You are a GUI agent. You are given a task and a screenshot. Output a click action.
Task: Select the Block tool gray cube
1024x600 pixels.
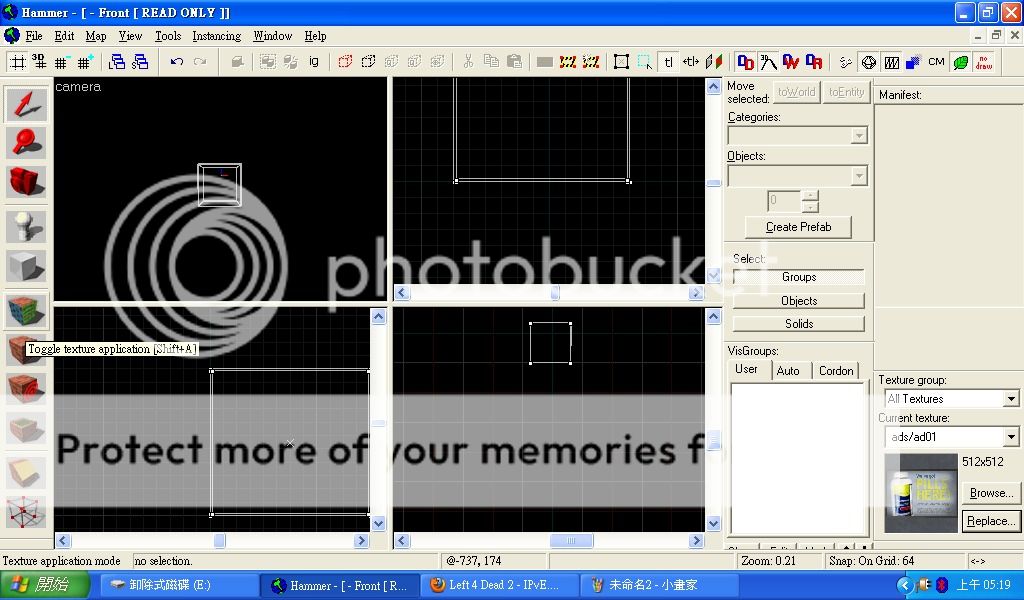click(26, 267)
